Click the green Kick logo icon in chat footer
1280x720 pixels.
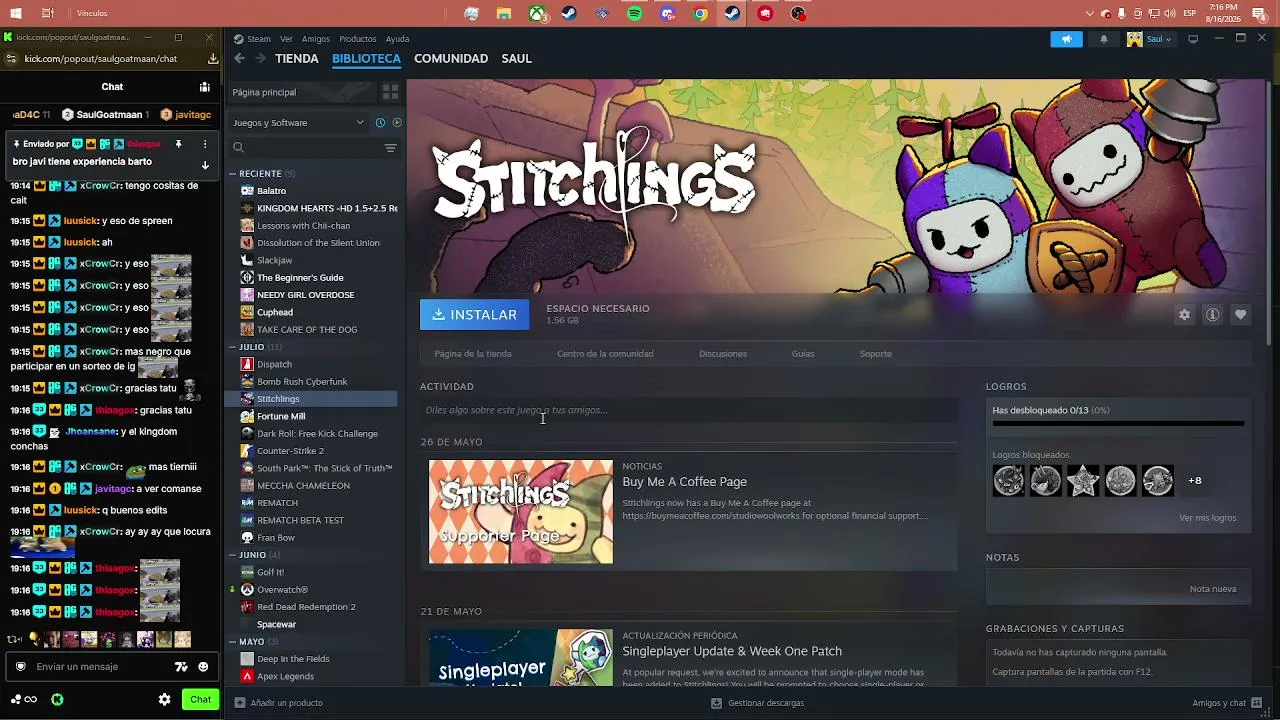point(57,700)
